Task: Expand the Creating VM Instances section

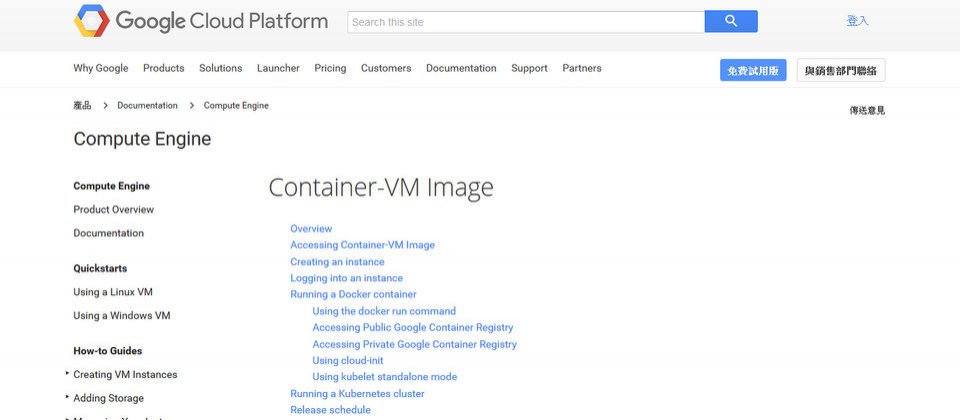Action: 67,373
